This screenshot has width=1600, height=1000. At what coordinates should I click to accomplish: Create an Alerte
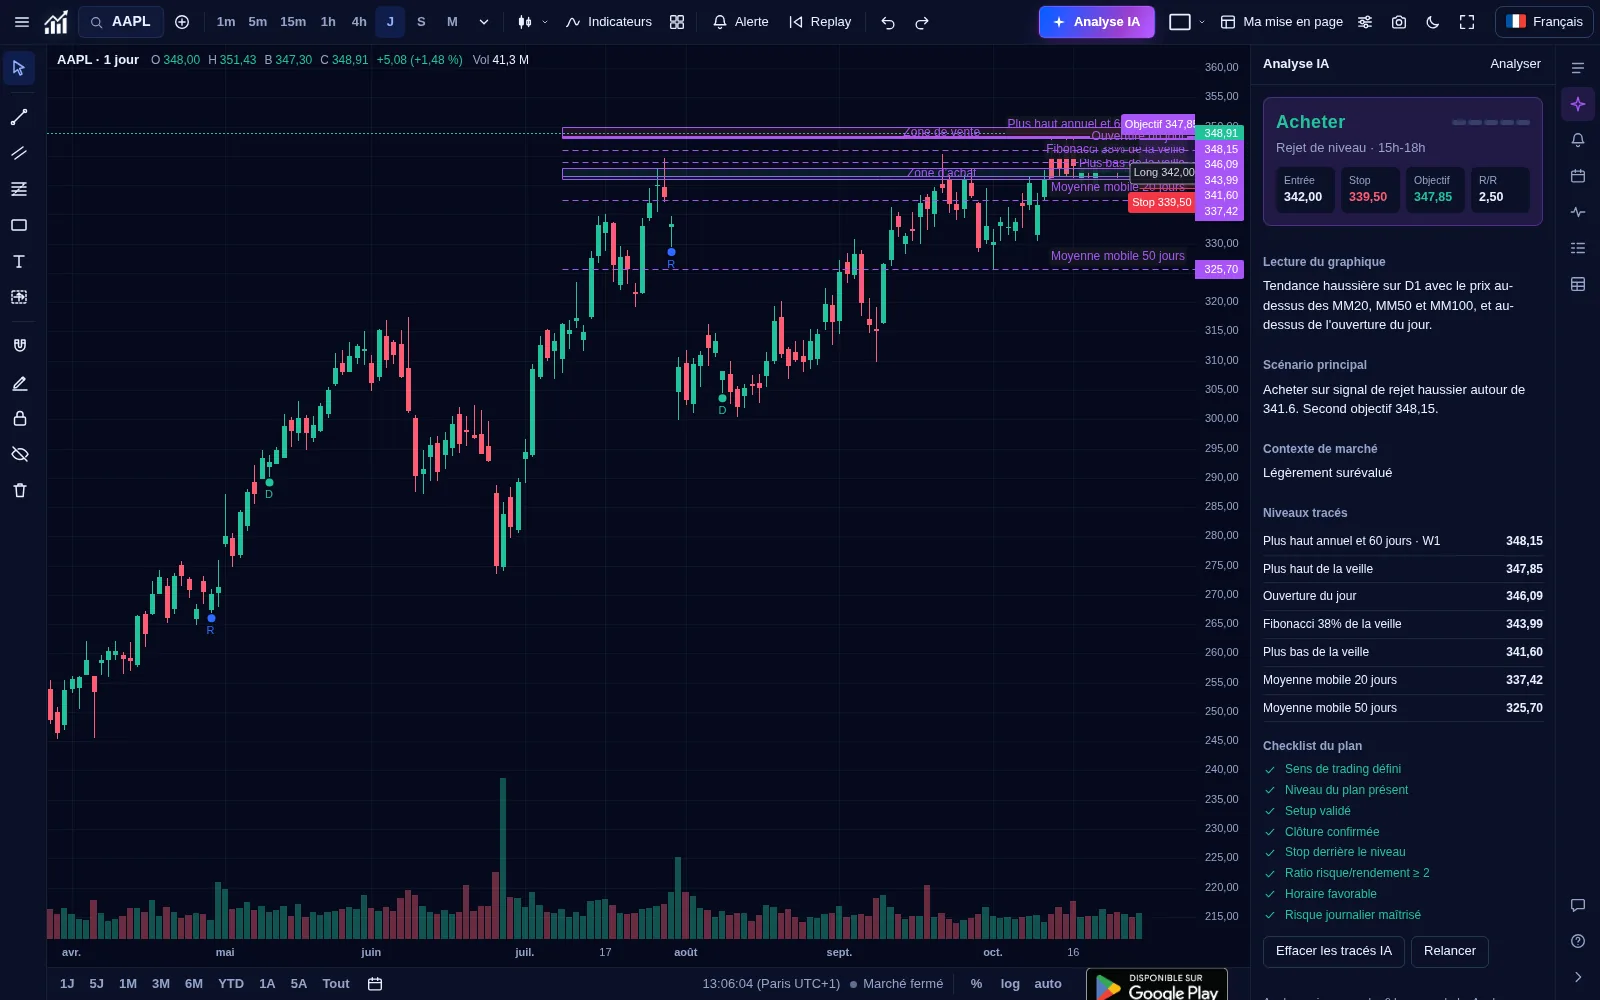(x=740, y=22)
